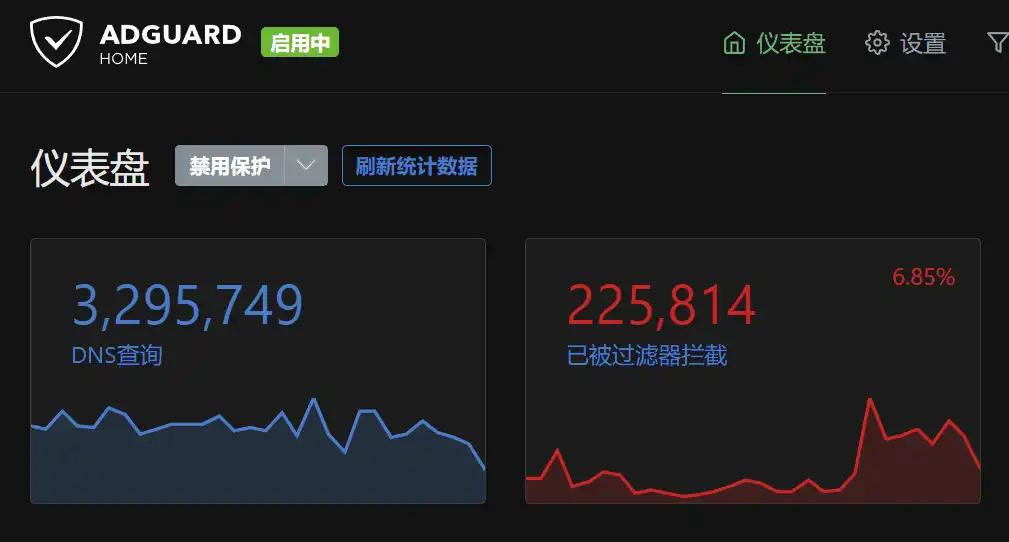Screen dimensions: 1009x542
Task: Click the tallest spike on the red chart
Action: (870, 401)
